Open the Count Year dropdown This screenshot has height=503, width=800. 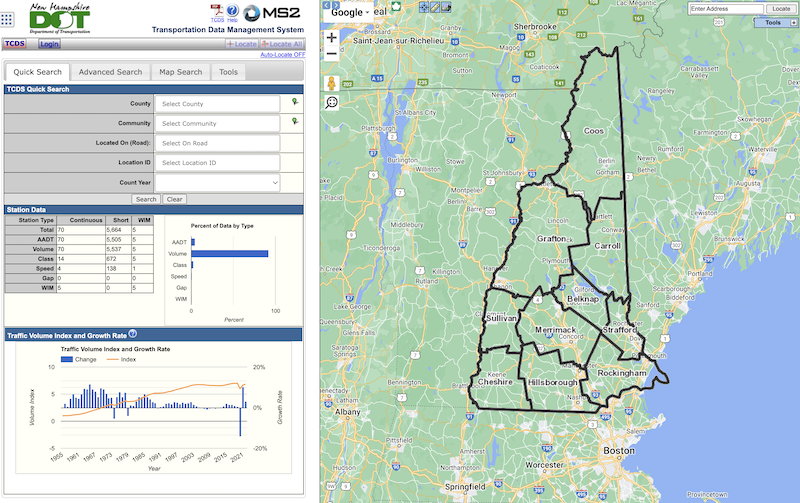tap(217, 183)
